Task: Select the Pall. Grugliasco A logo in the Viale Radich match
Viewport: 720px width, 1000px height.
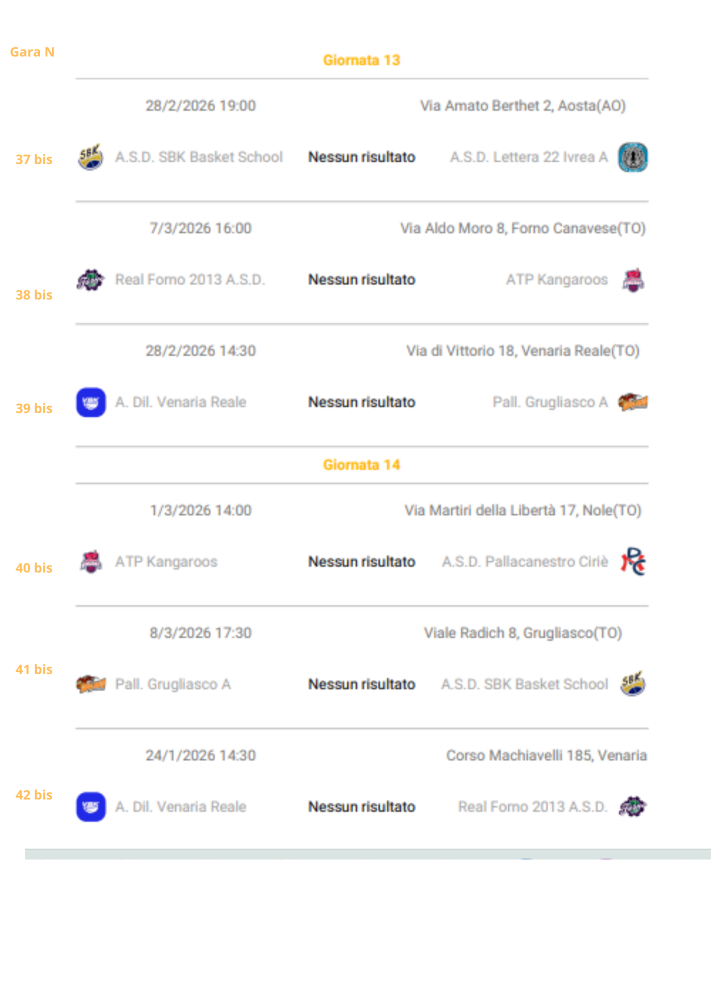Action: tap(90, 685)
